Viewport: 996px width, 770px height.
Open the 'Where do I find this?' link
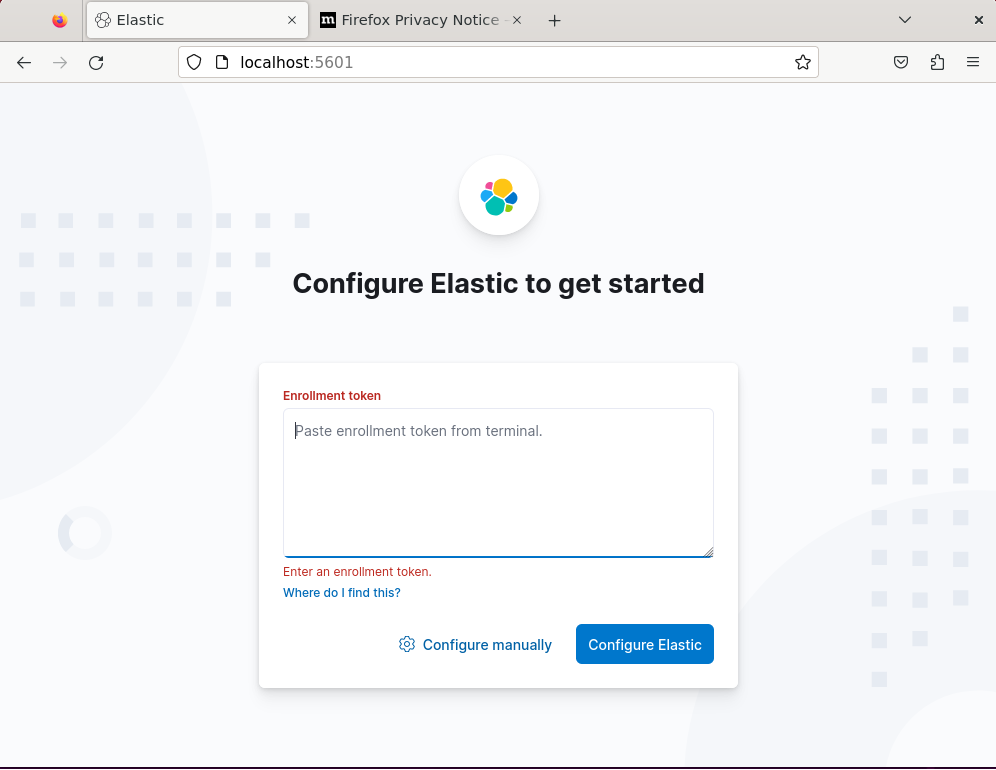point(342,593)
